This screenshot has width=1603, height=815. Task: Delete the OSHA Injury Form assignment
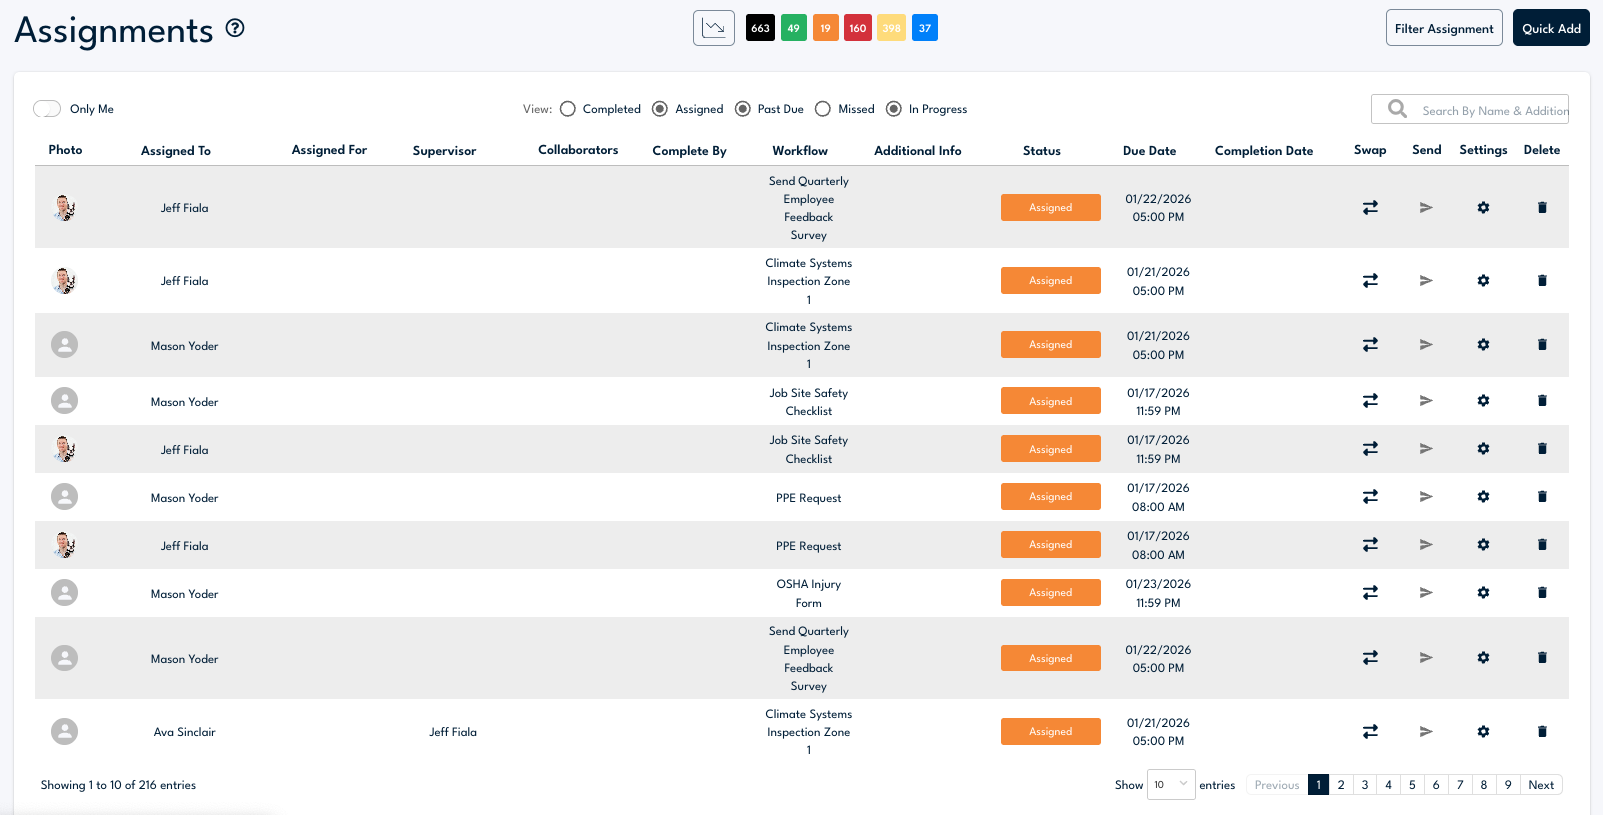(x=1542, y=593)
